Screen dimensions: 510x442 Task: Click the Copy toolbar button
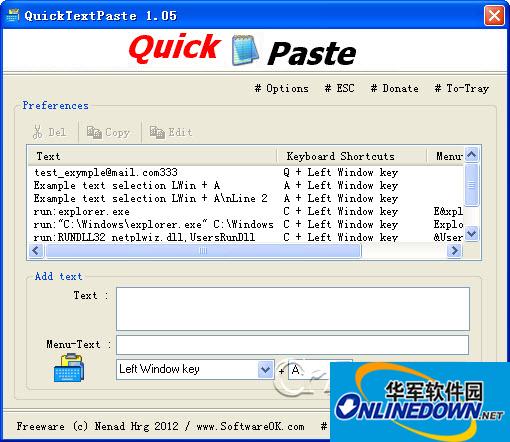point(108,132)
